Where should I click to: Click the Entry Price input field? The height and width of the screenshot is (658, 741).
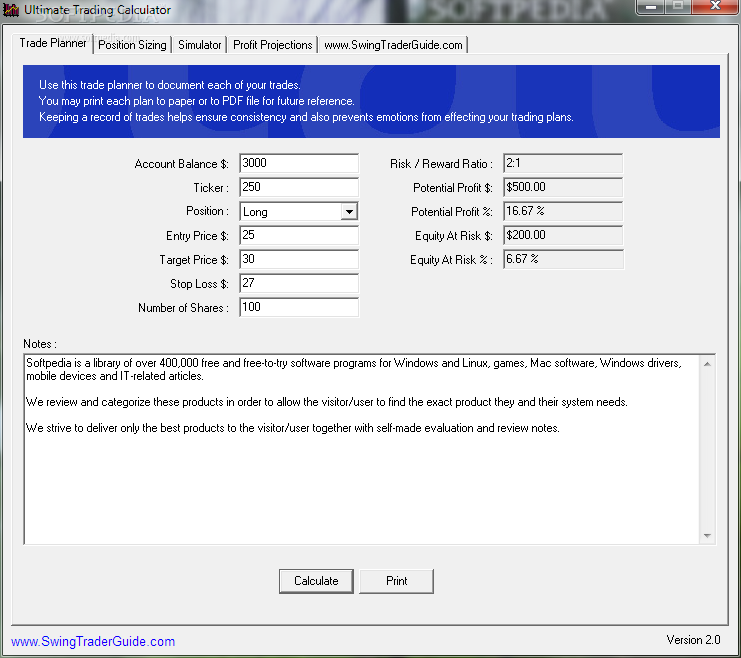(299, 235)
